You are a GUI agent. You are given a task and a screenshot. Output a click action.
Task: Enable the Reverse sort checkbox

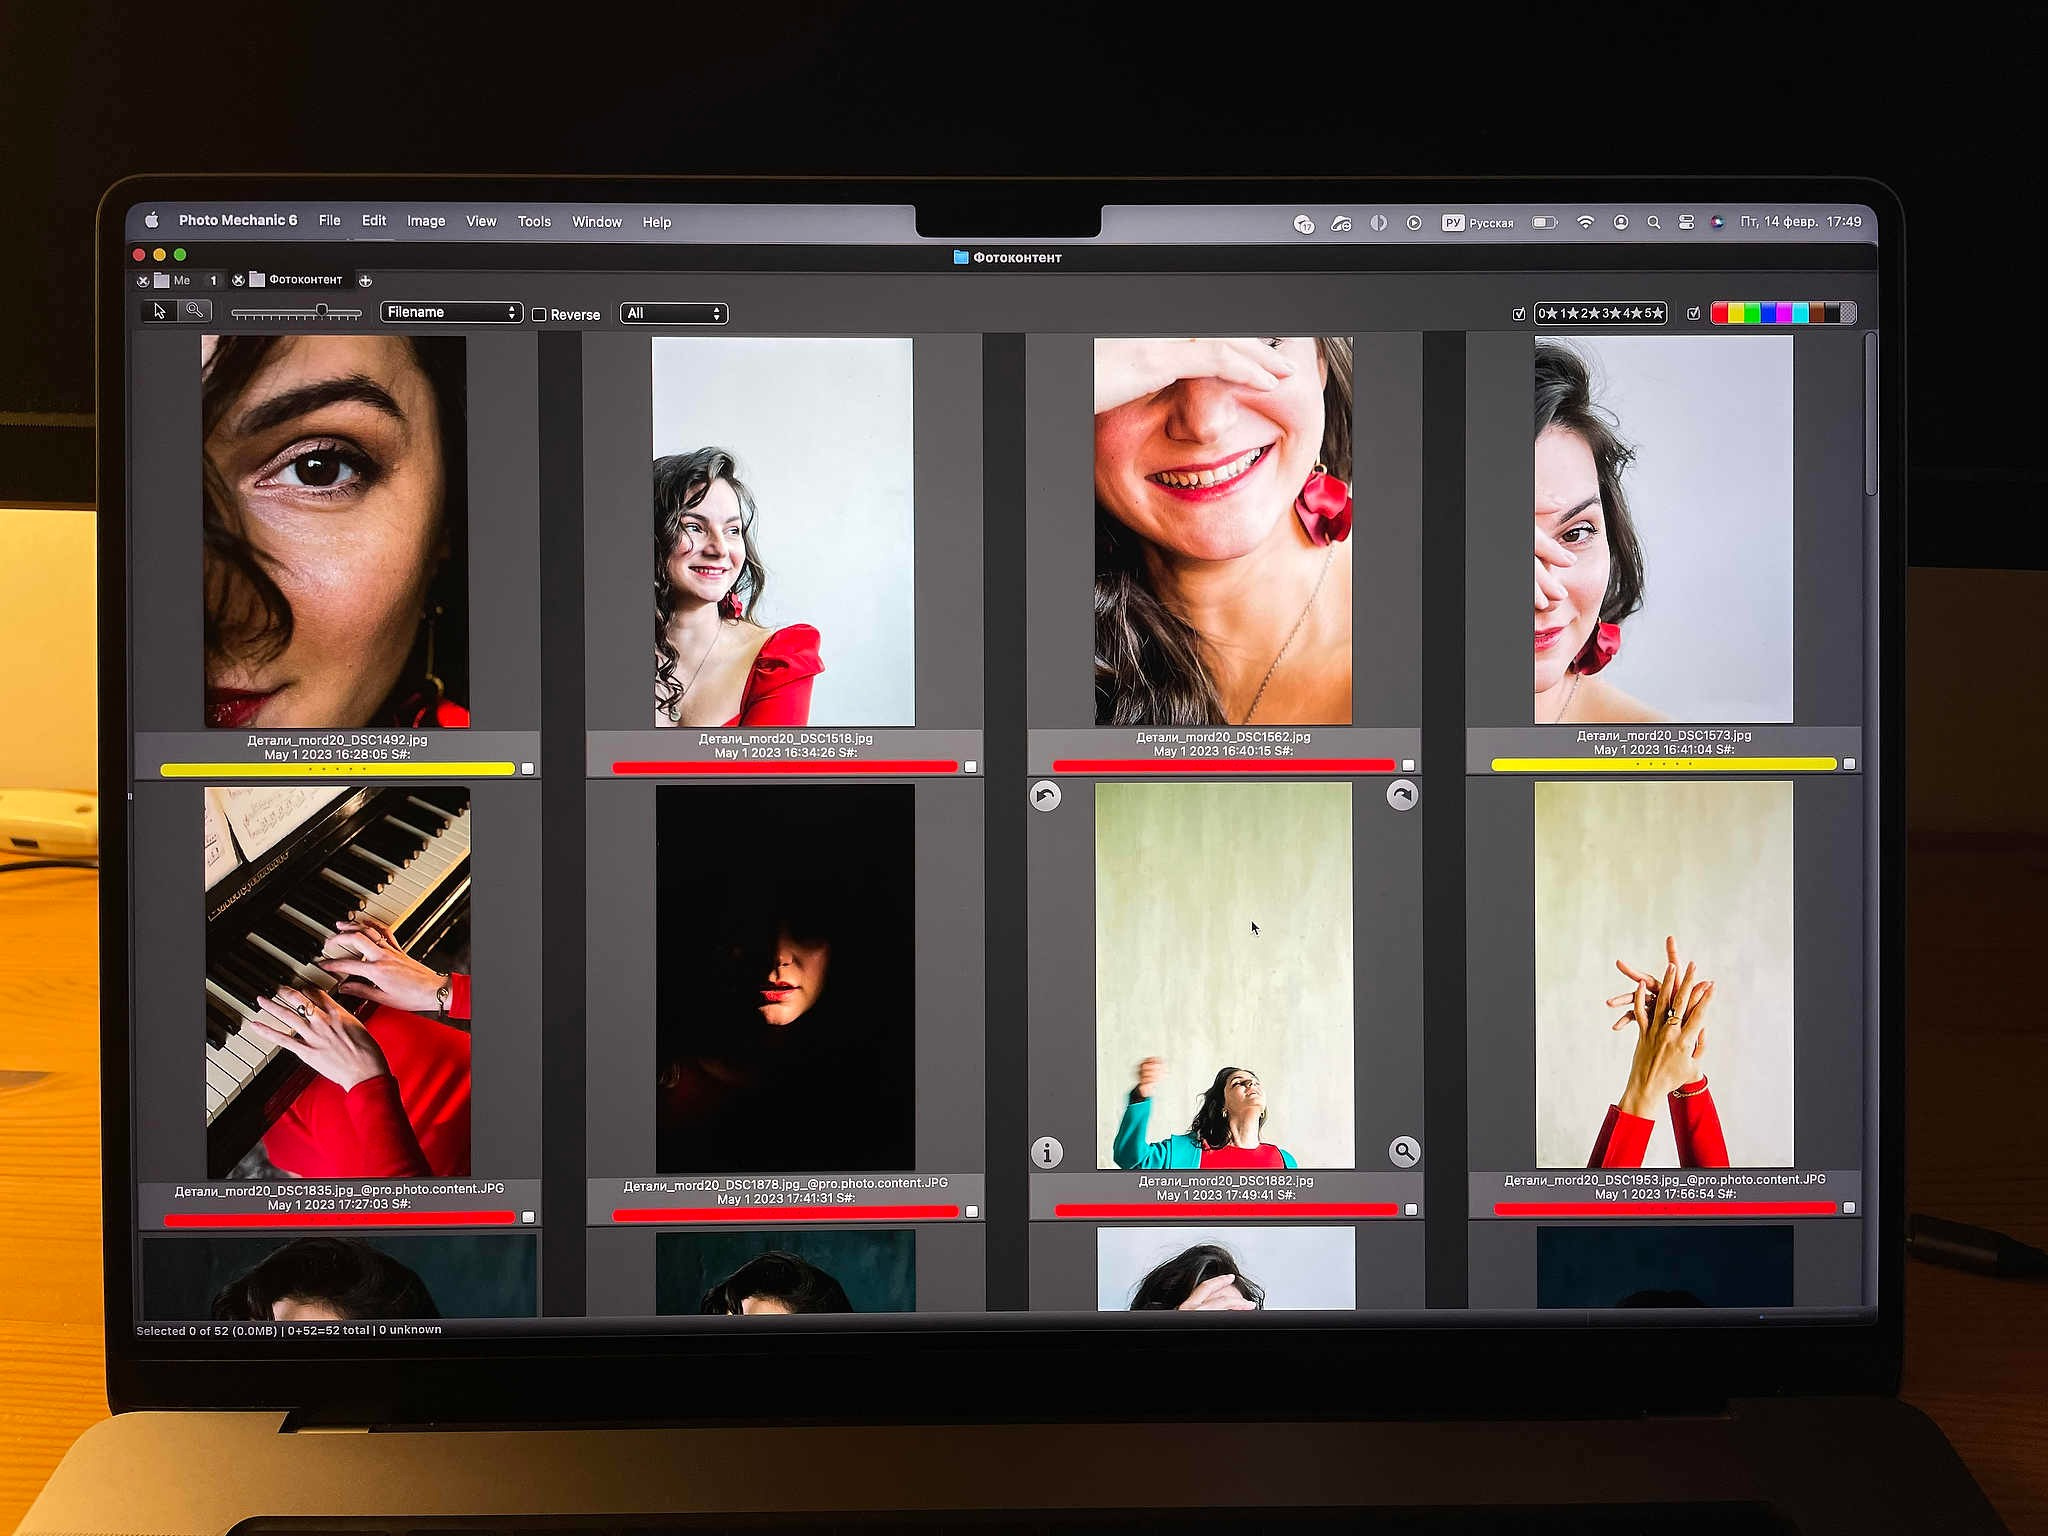click(x=540, y=314)
